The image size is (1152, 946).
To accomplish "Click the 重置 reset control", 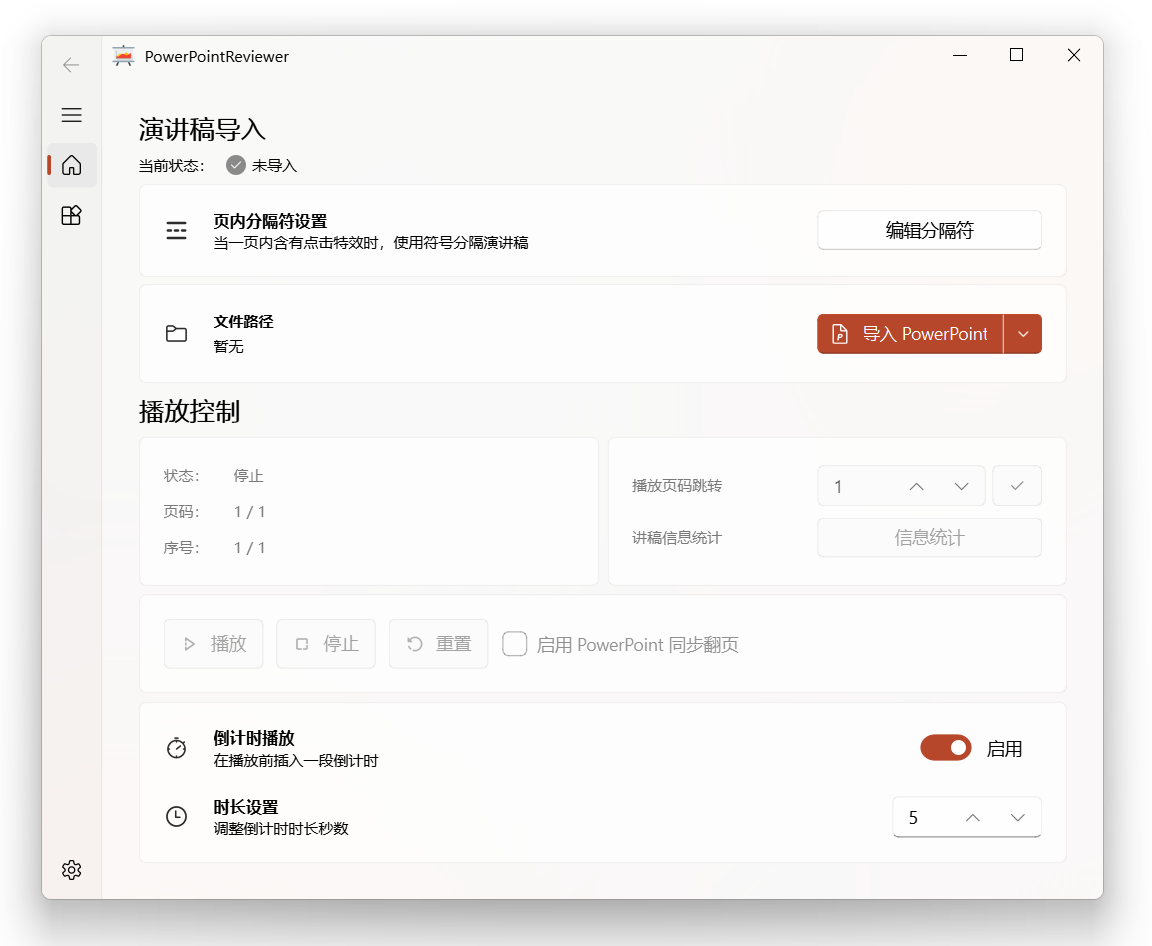I will coord(438,644).
